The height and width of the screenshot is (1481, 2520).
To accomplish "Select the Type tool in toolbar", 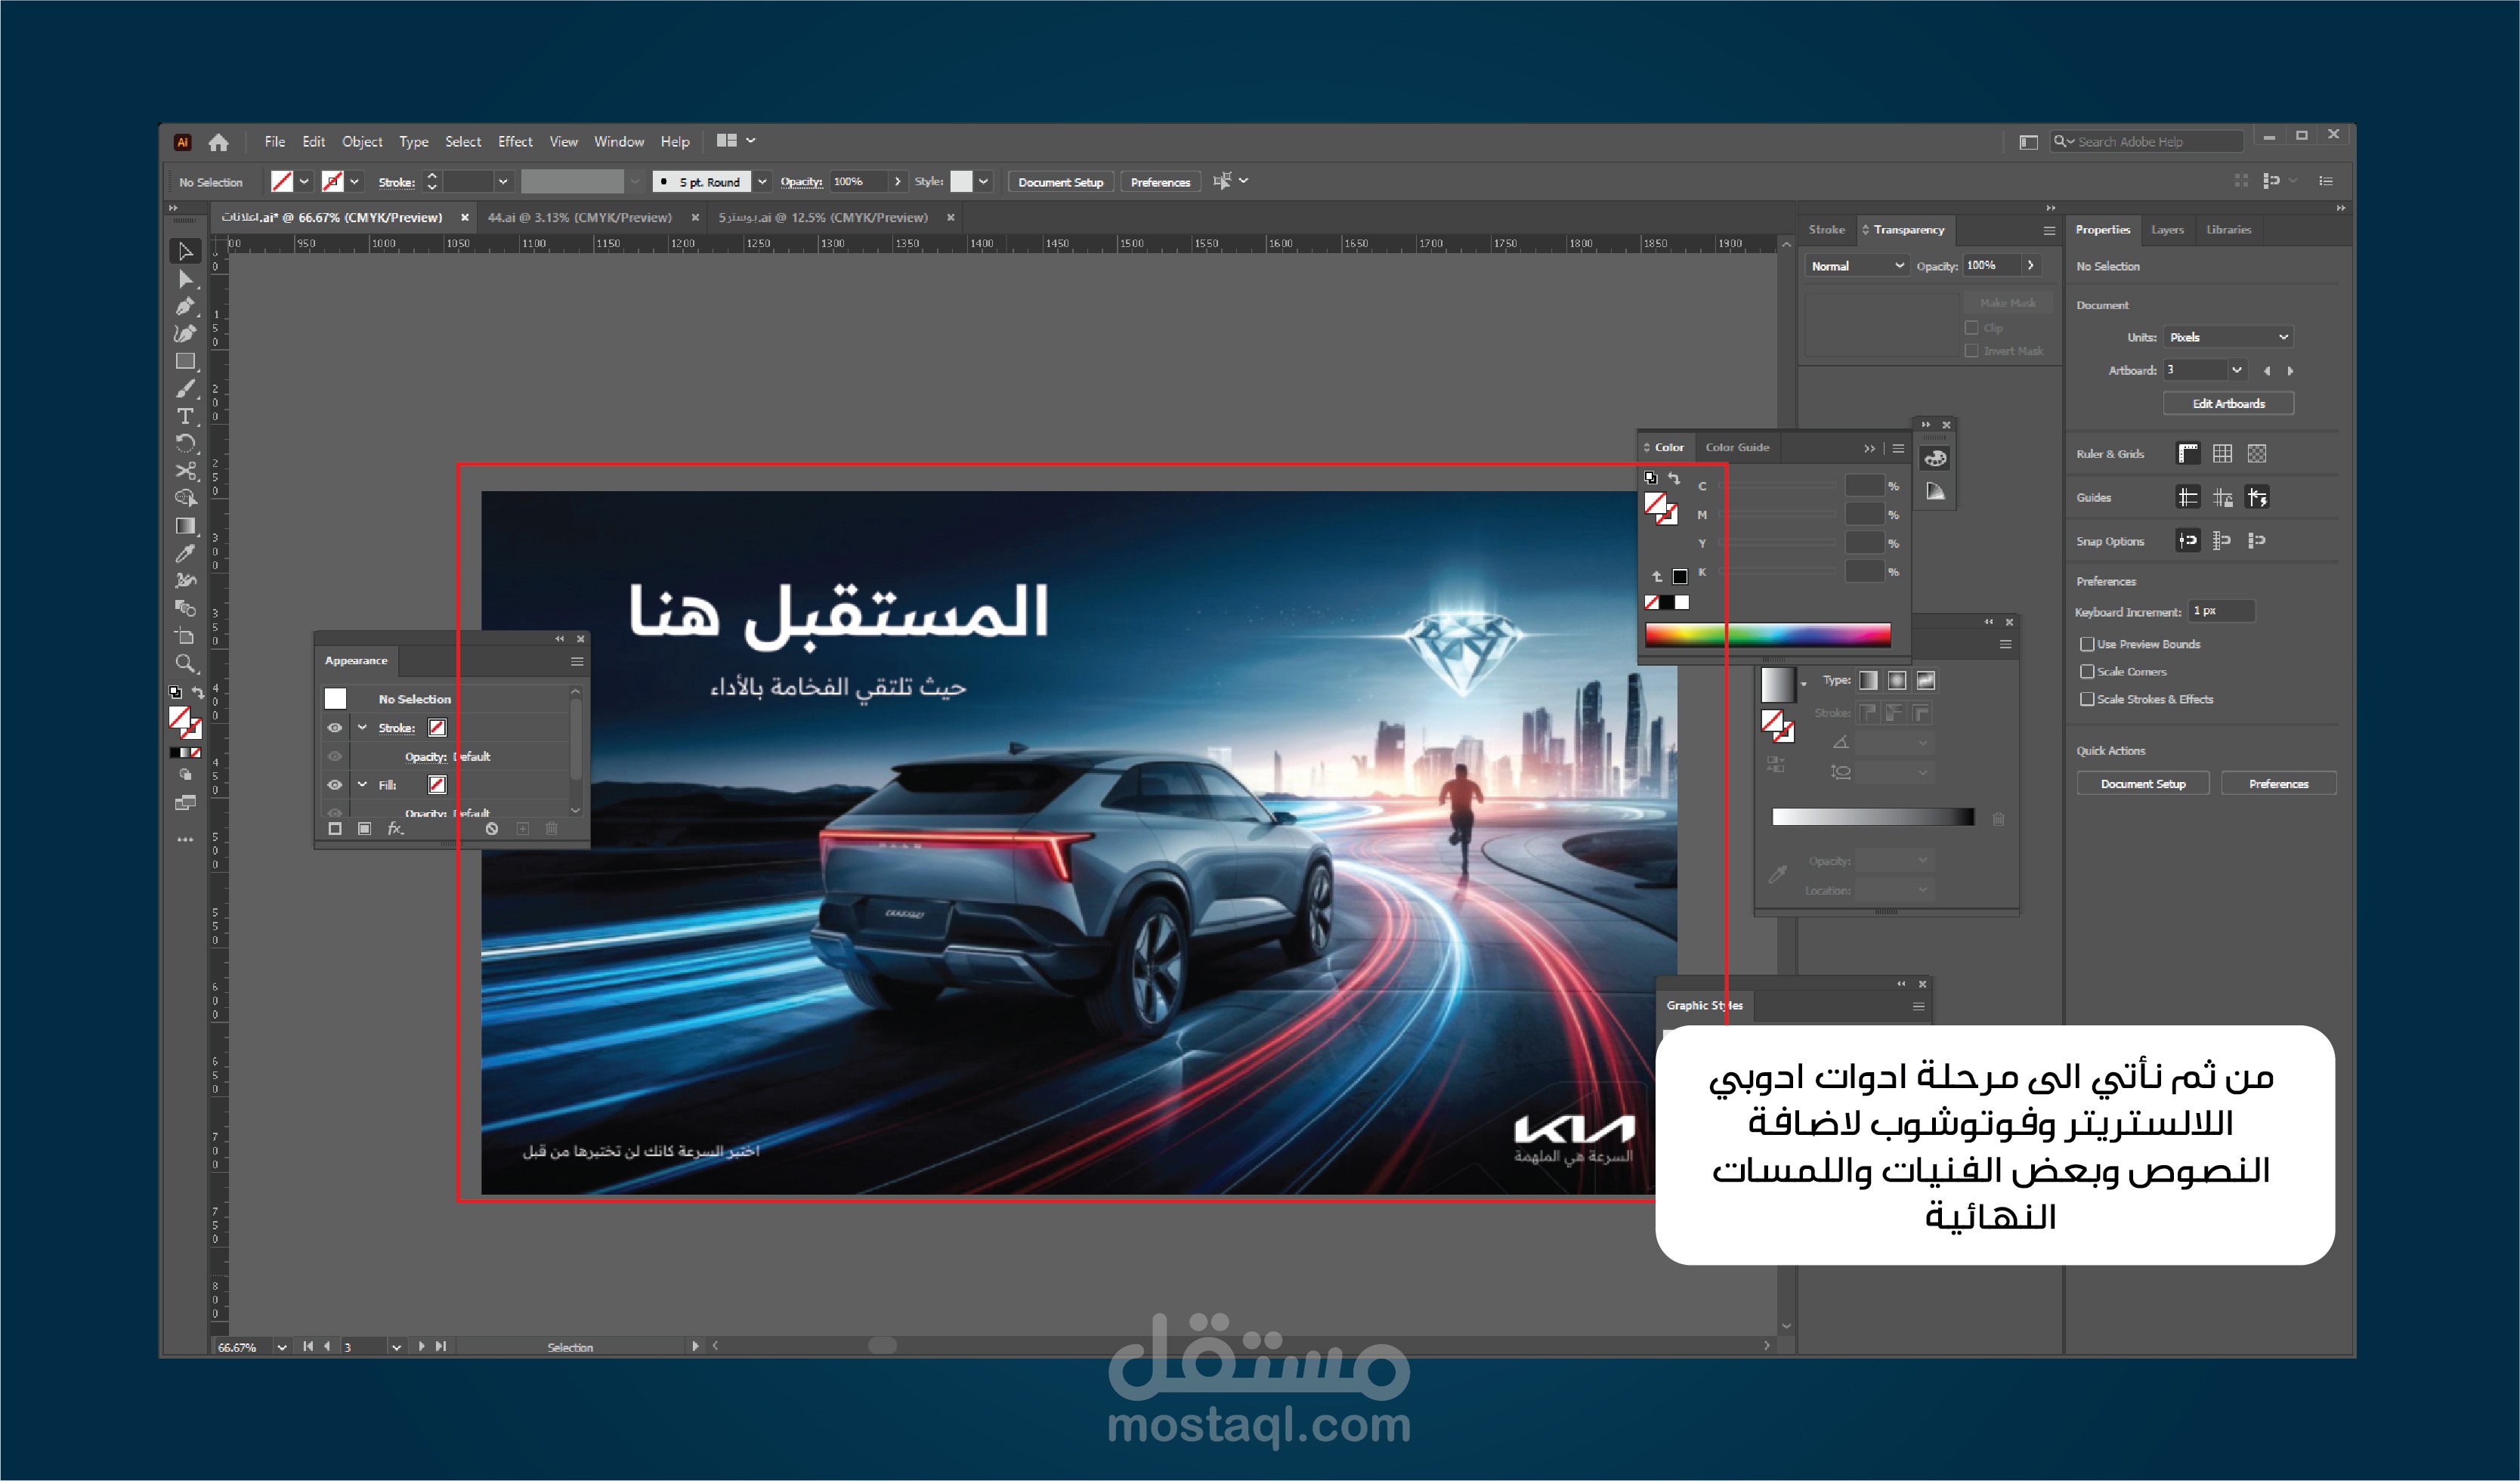I will [x=185, y=416].
